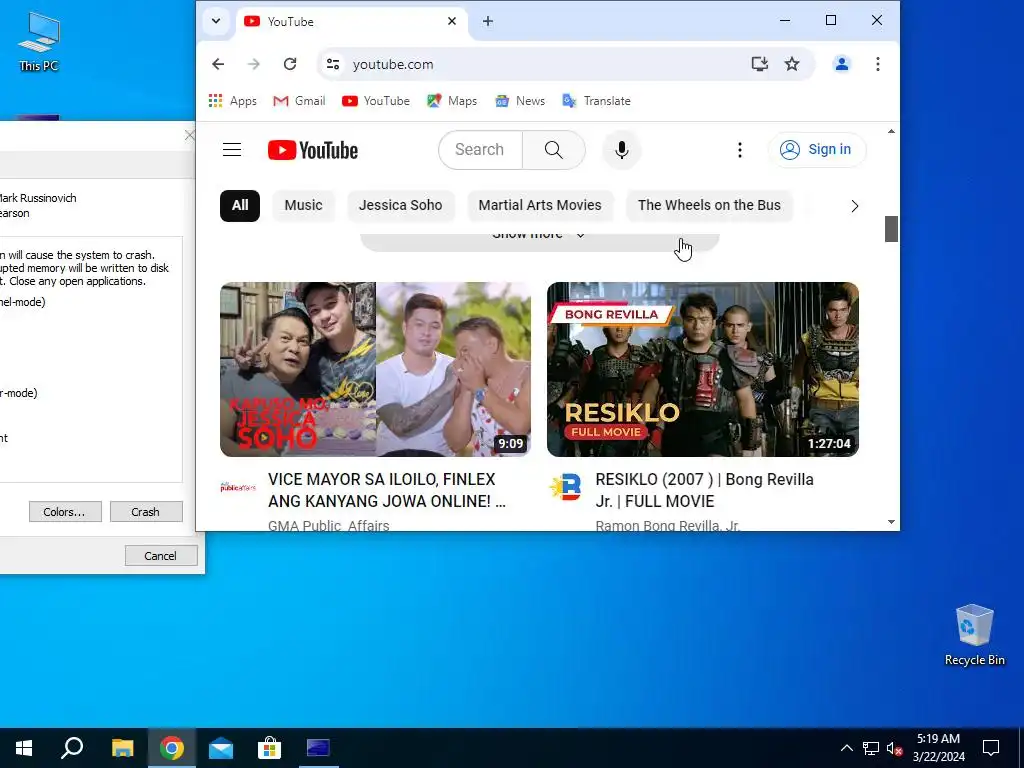This screenshot has height=768, width=1024.
Task: Select This PC desktop icon
Action: coord(39,41)
